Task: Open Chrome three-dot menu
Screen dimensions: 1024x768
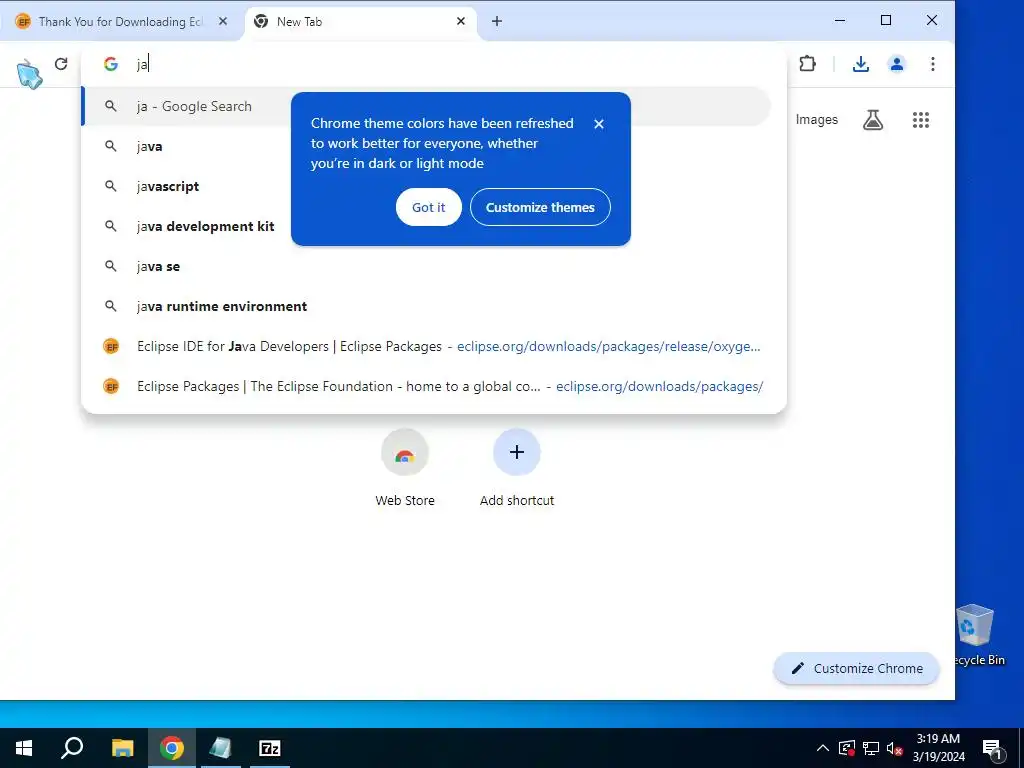Action: pyautogui.click(x=933, y=63)
